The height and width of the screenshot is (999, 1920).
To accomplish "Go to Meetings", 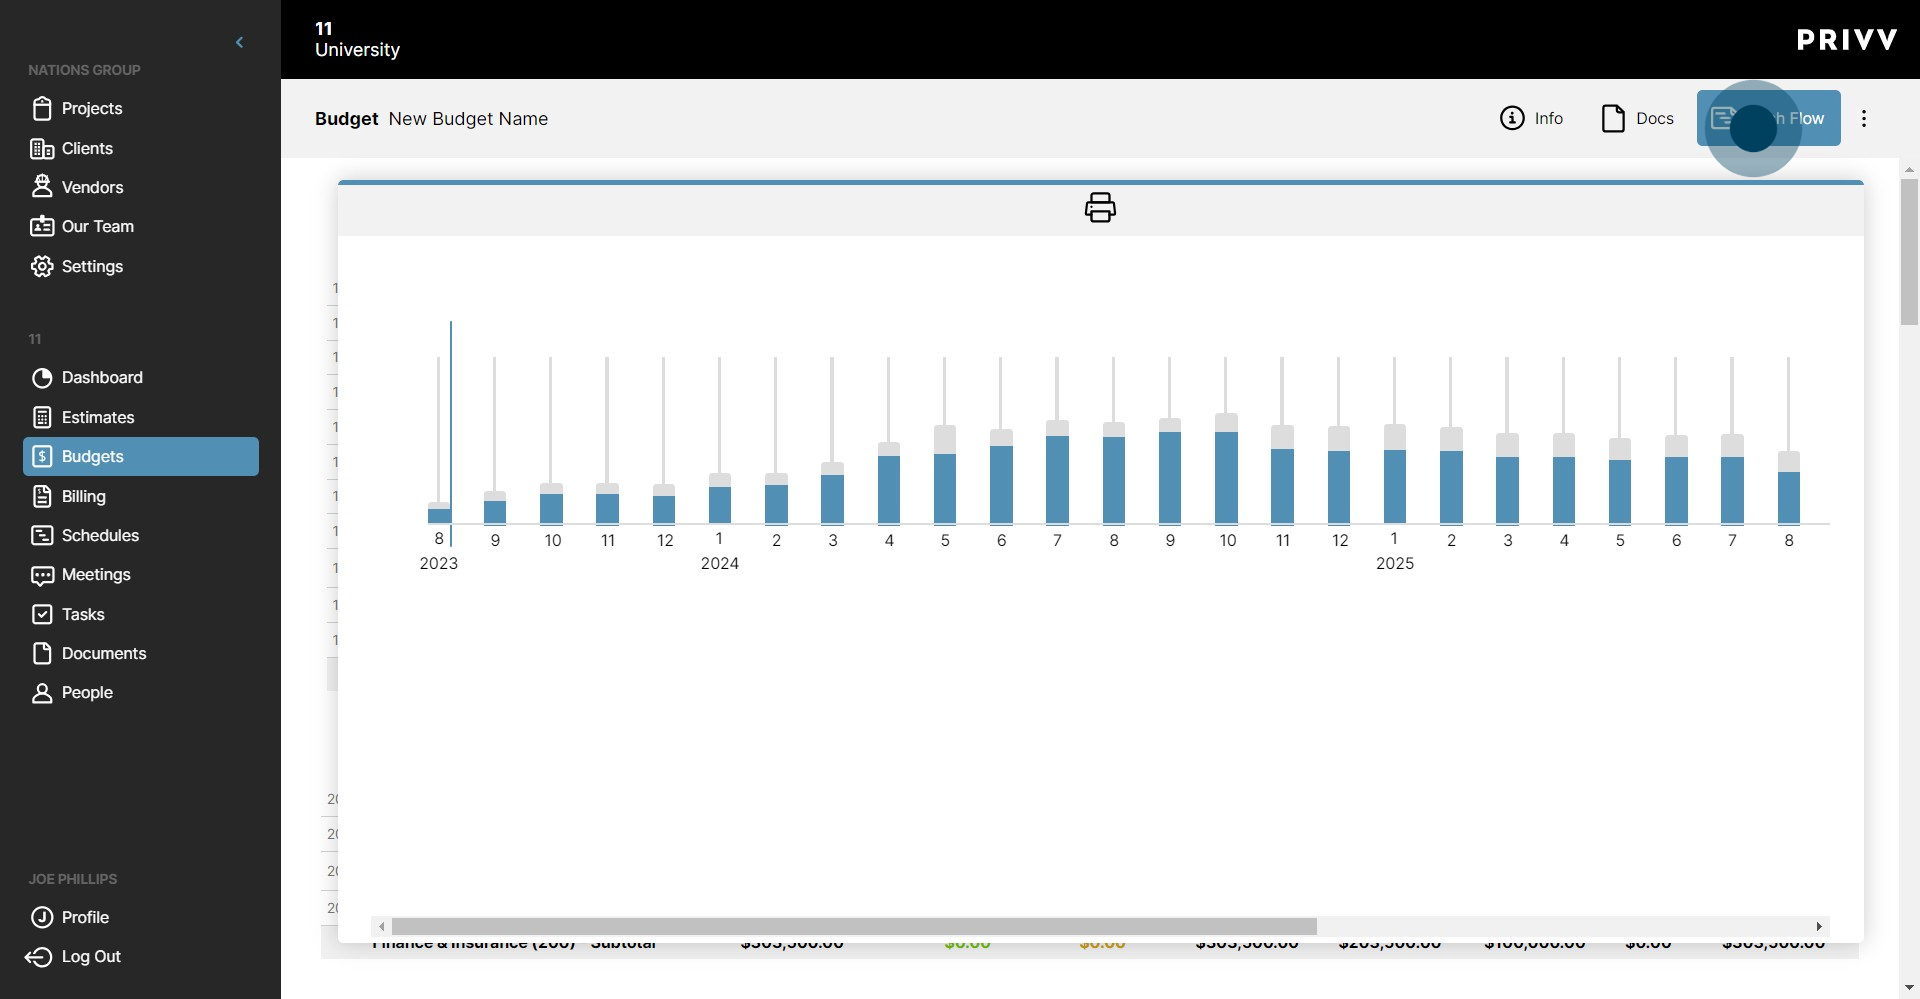I will point(96,574).
